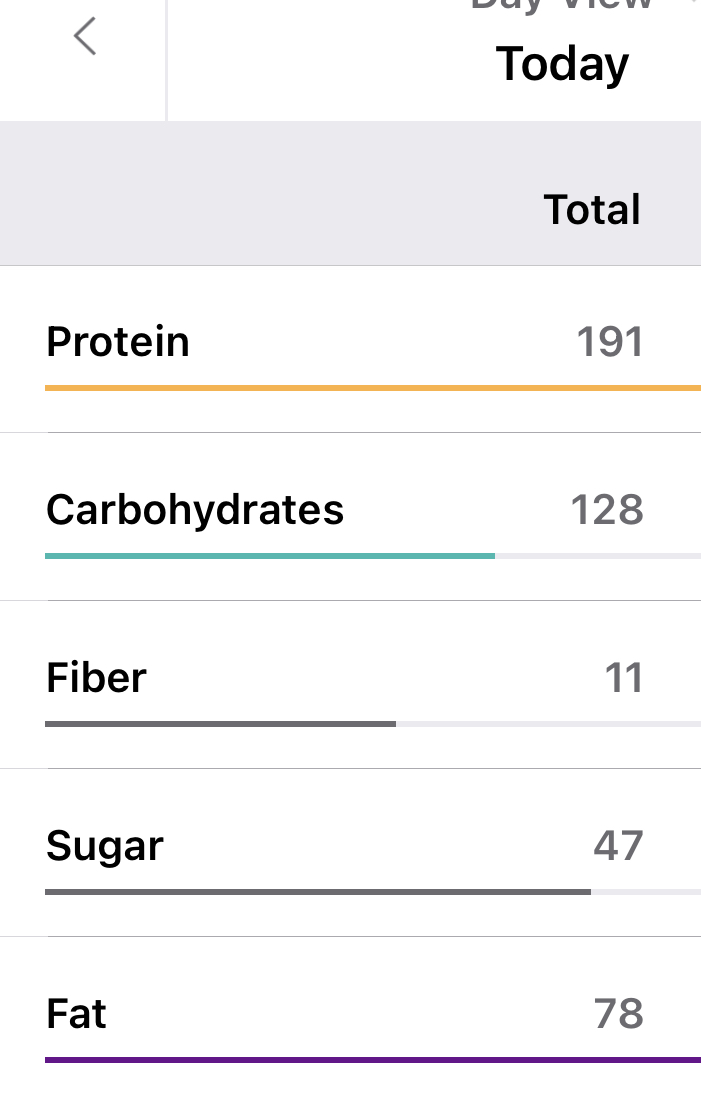Tap the purple Fat progress bar
Viewport: 701px width, 1094px height.
(x=372, y=1059)
